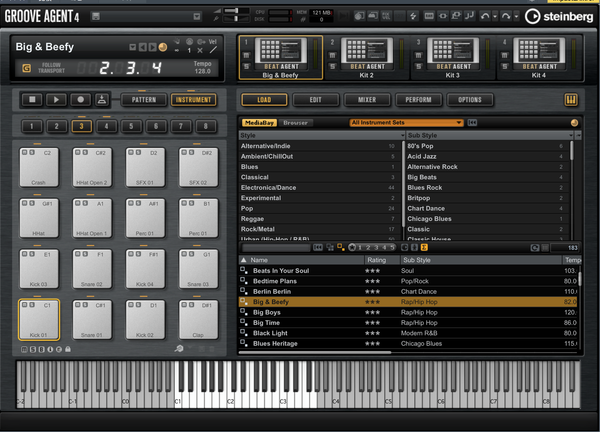Click the pad lock icon
The image size is (600, 432).
coord(68,349)
